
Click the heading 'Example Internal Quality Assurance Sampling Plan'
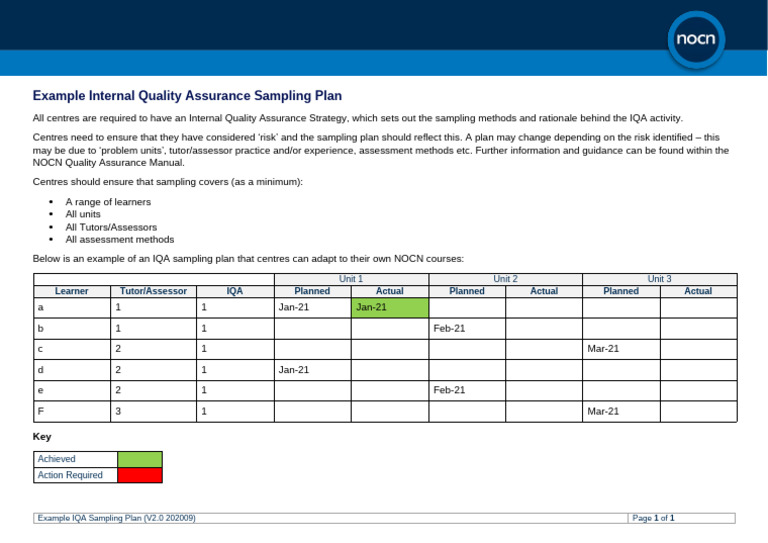(187, 95)
